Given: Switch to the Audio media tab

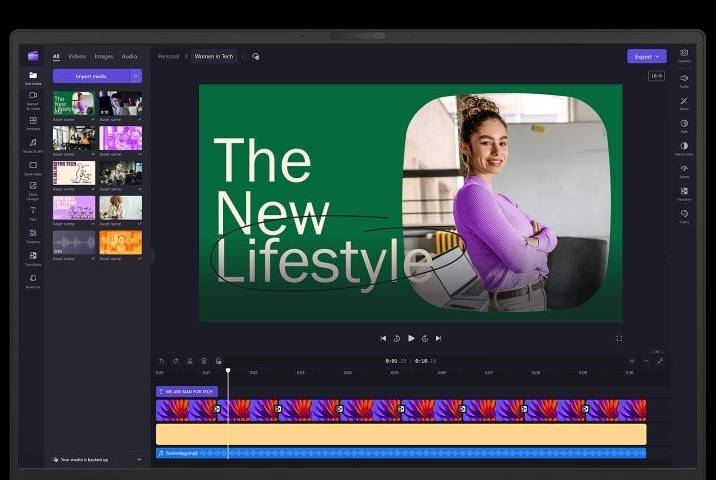Looking at the screenshot, I should pyautogui.click(x=129, y=56).
